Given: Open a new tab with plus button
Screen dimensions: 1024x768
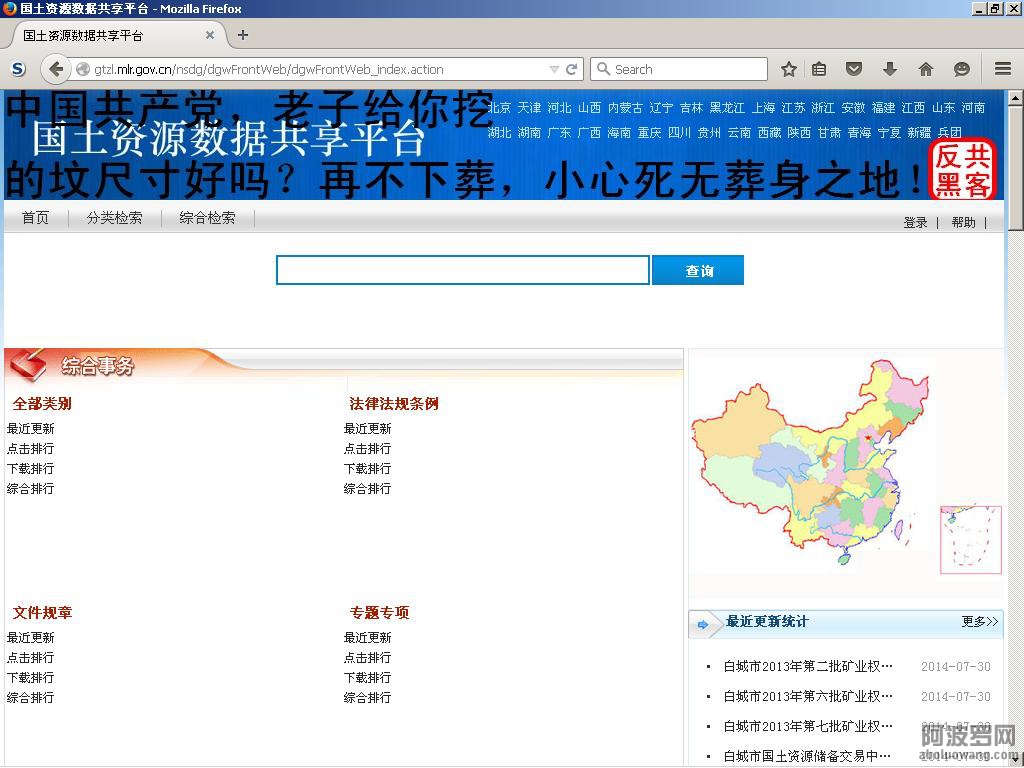Looking at the screenshot, I should (243, 35).
